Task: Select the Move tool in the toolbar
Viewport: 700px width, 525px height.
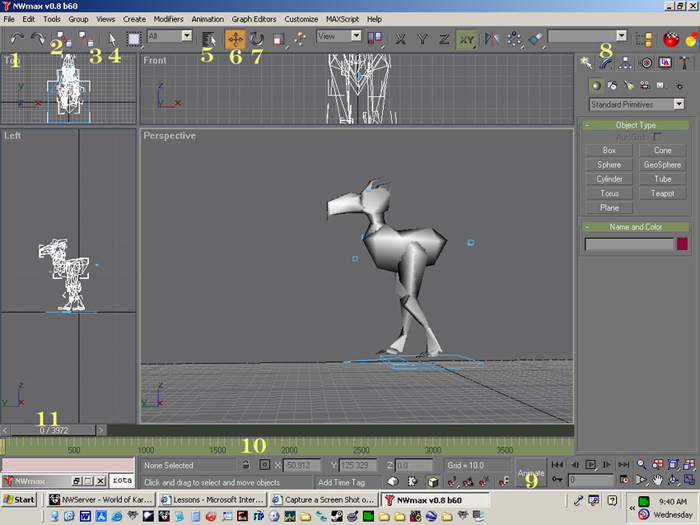Action: (236, 39)
